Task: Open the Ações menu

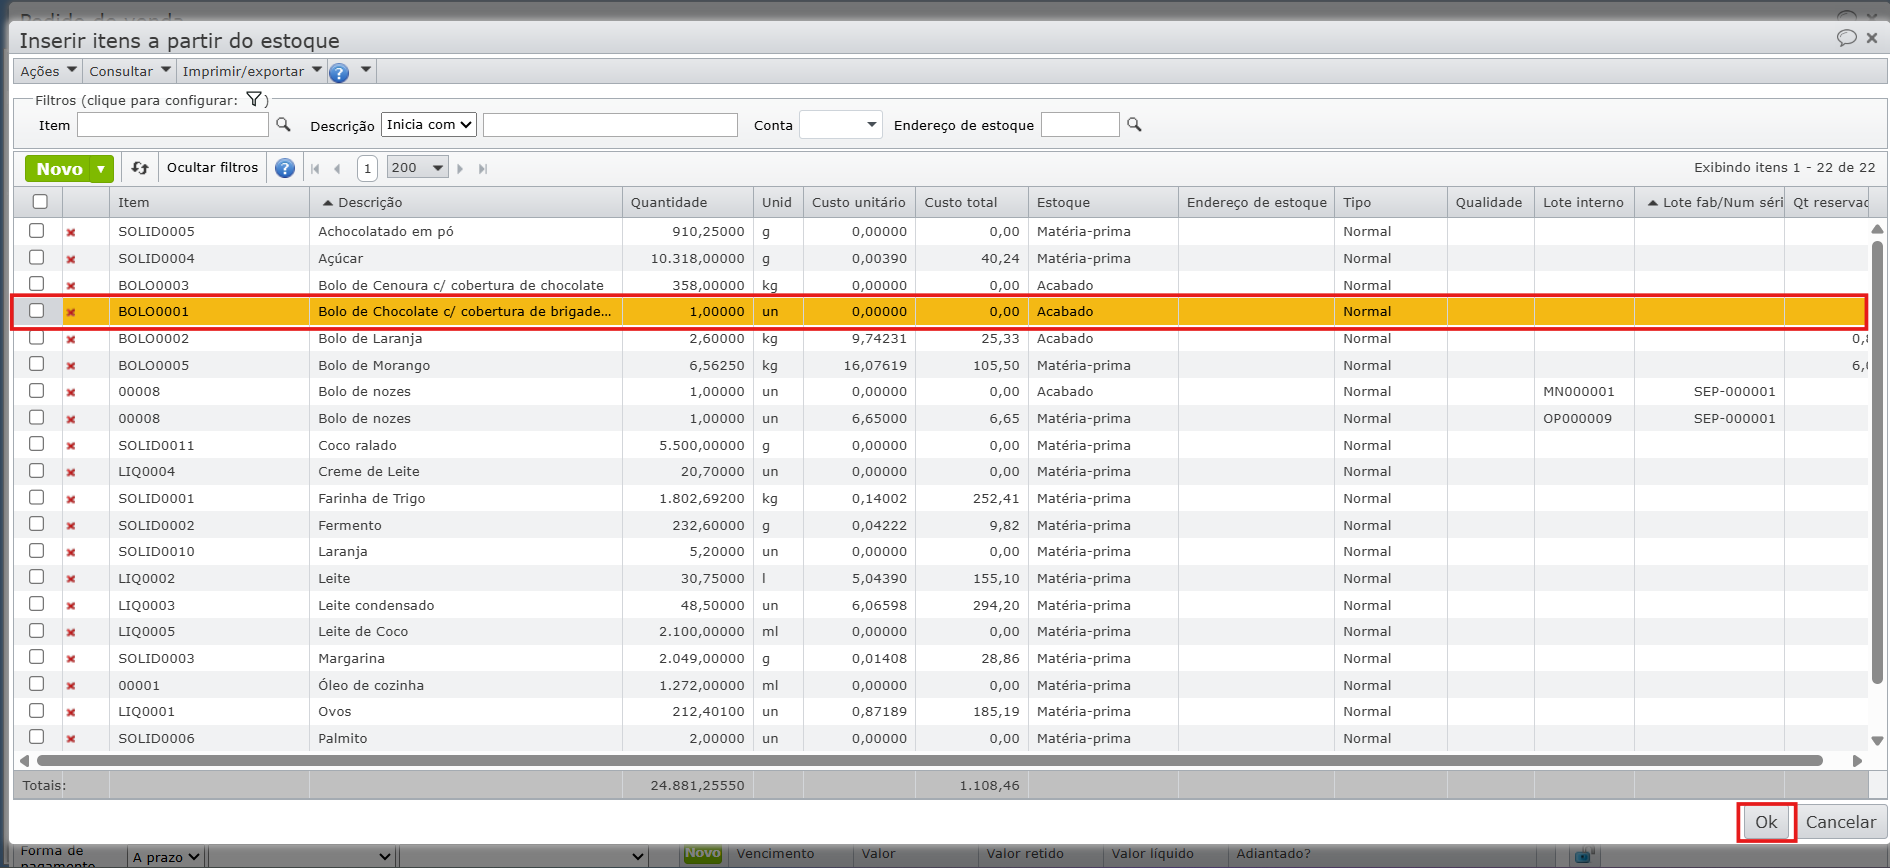Action: pos(48,71)
